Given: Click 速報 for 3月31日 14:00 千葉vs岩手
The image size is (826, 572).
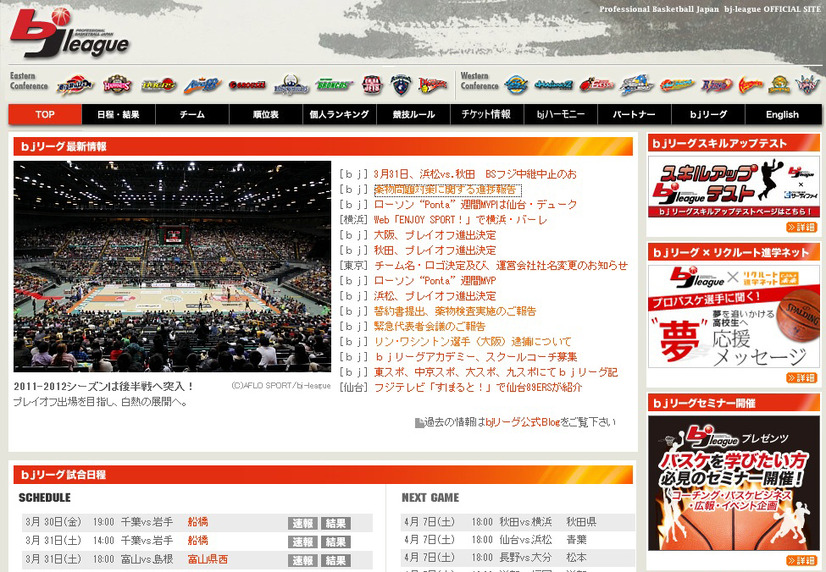Looking at the screenshot, I should coord(303,542).
